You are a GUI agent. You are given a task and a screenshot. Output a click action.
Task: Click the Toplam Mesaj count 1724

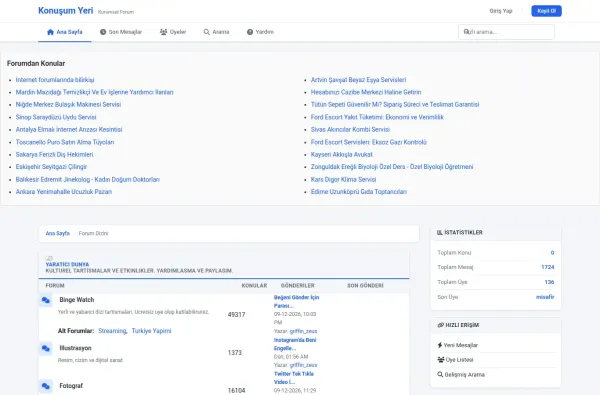click(x=548, y=267)
